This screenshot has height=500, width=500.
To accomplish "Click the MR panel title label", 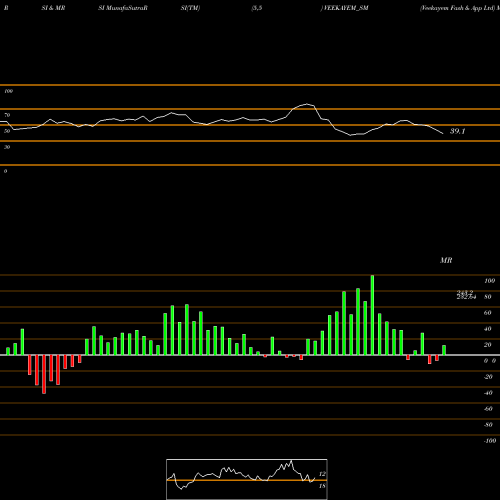I will coord(446,260).
